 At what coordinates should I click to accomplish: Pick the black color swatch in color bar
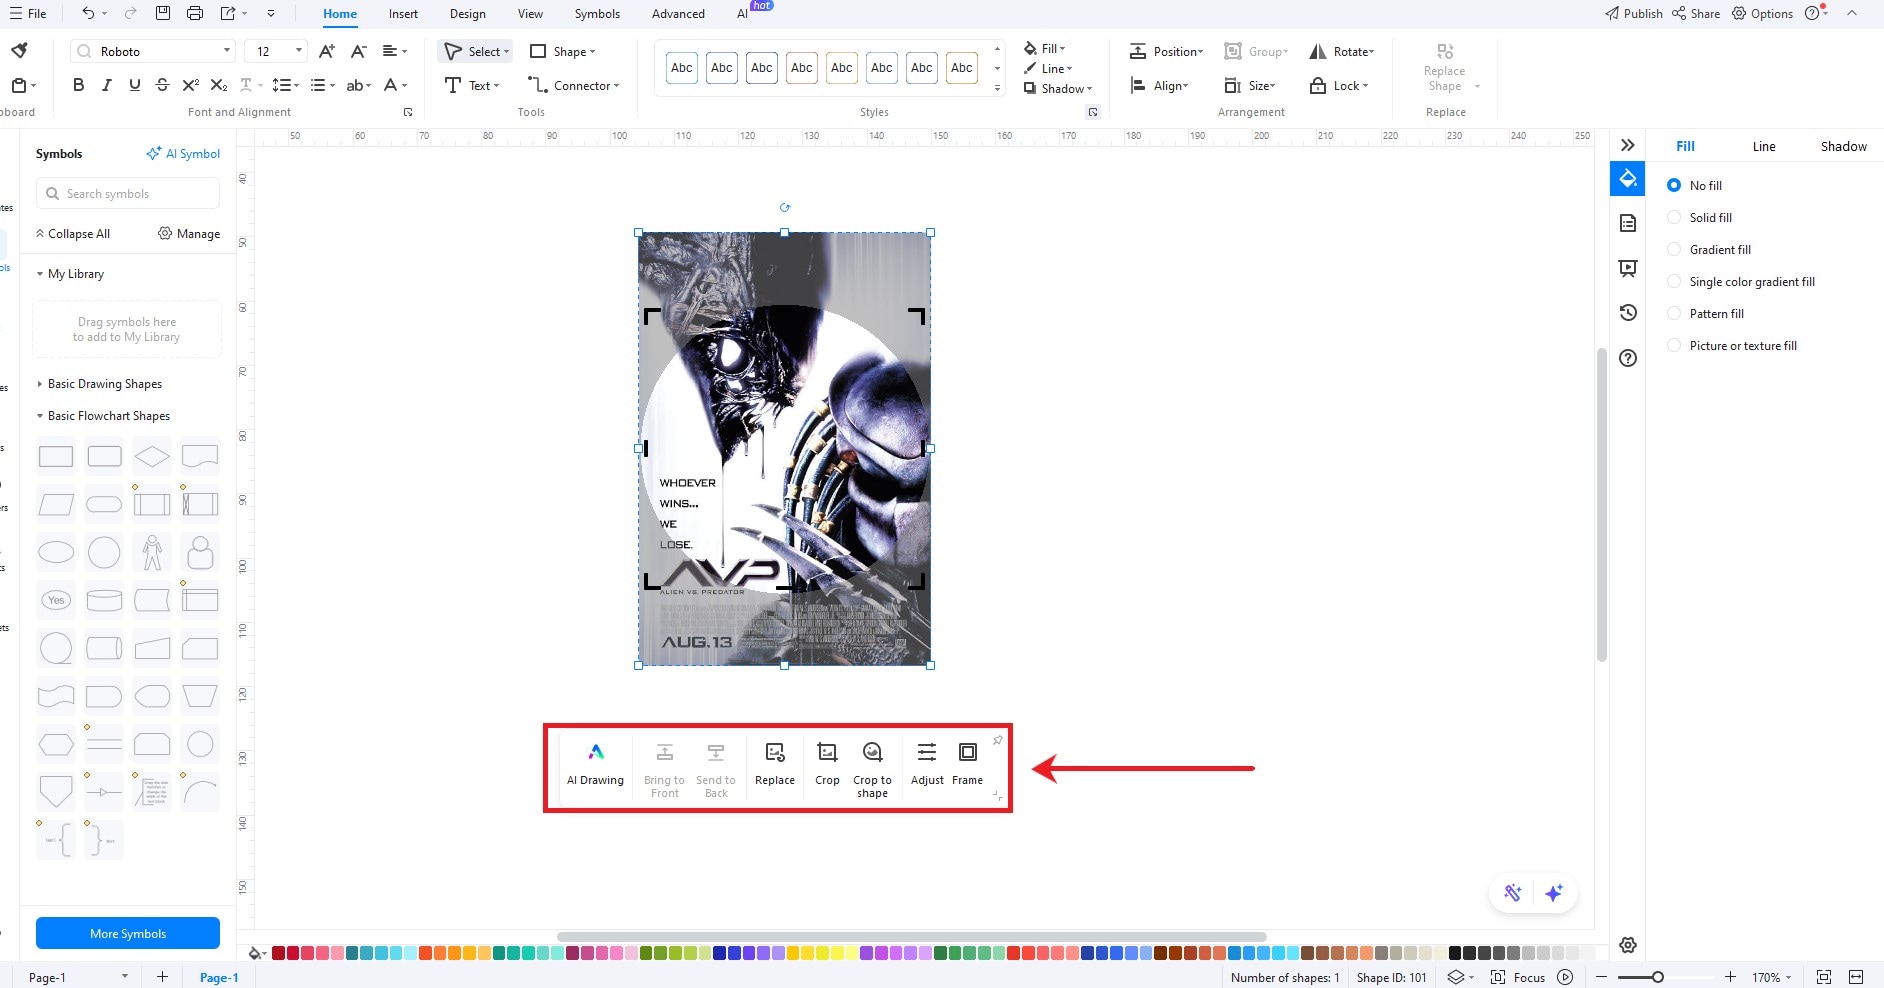point(1455,953)
